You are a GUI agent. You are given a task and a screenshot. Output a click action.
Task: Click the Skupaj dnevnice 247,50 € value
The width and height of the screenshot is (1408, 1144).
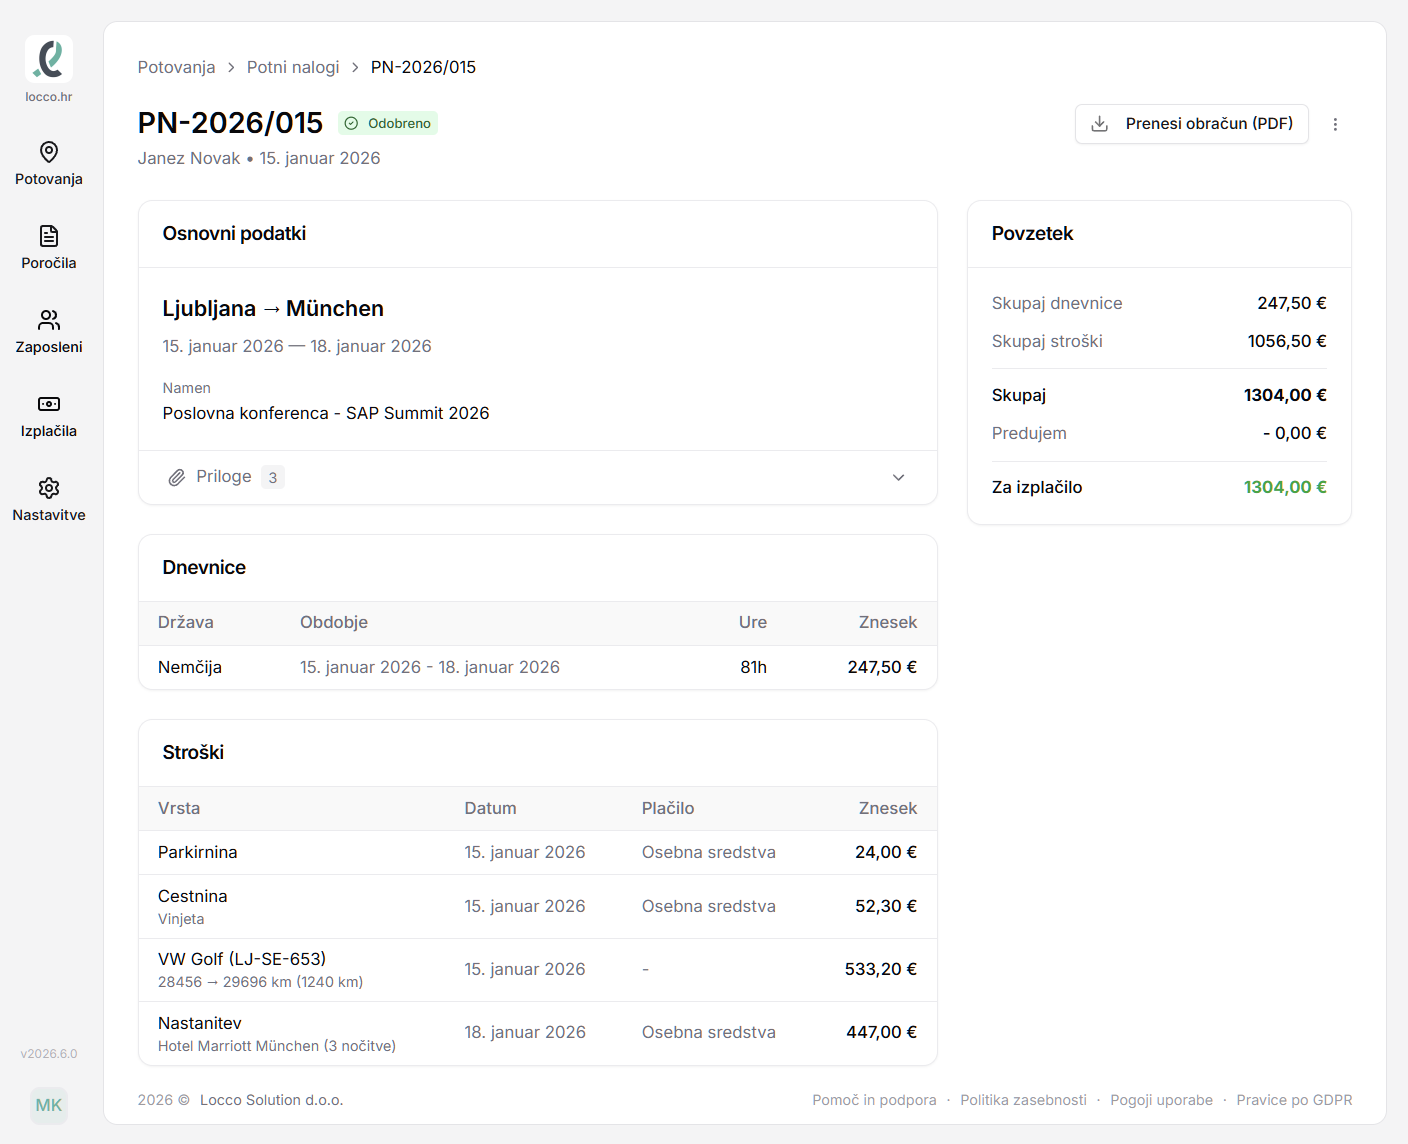click(x=1292, y=303)
